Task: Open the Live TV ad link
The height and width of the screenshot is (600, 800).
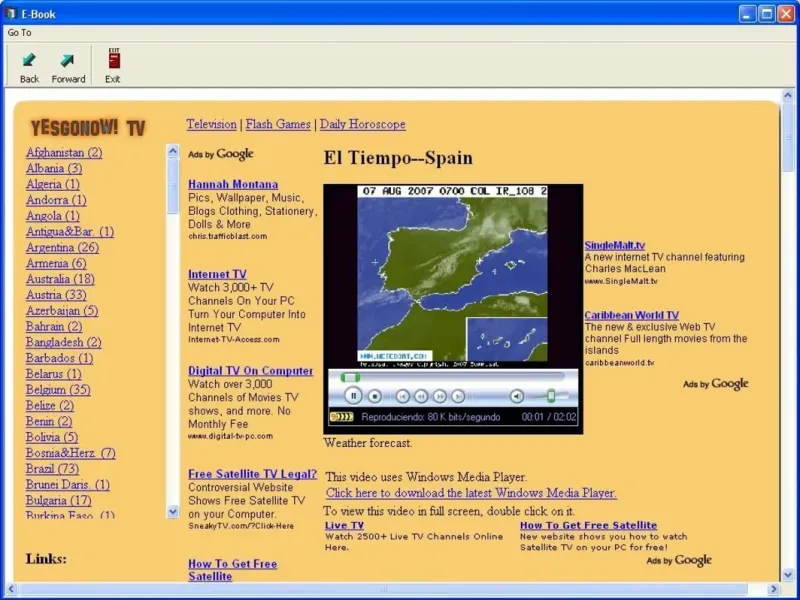Action: pos(344,525)
